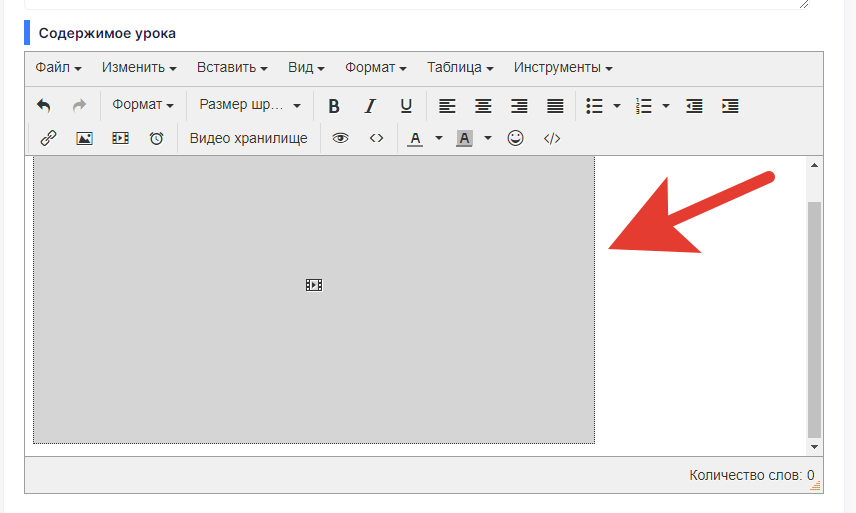Open the Инструменты menu
Viewport: 856px width, 513px height.
(x=563, y=68)
